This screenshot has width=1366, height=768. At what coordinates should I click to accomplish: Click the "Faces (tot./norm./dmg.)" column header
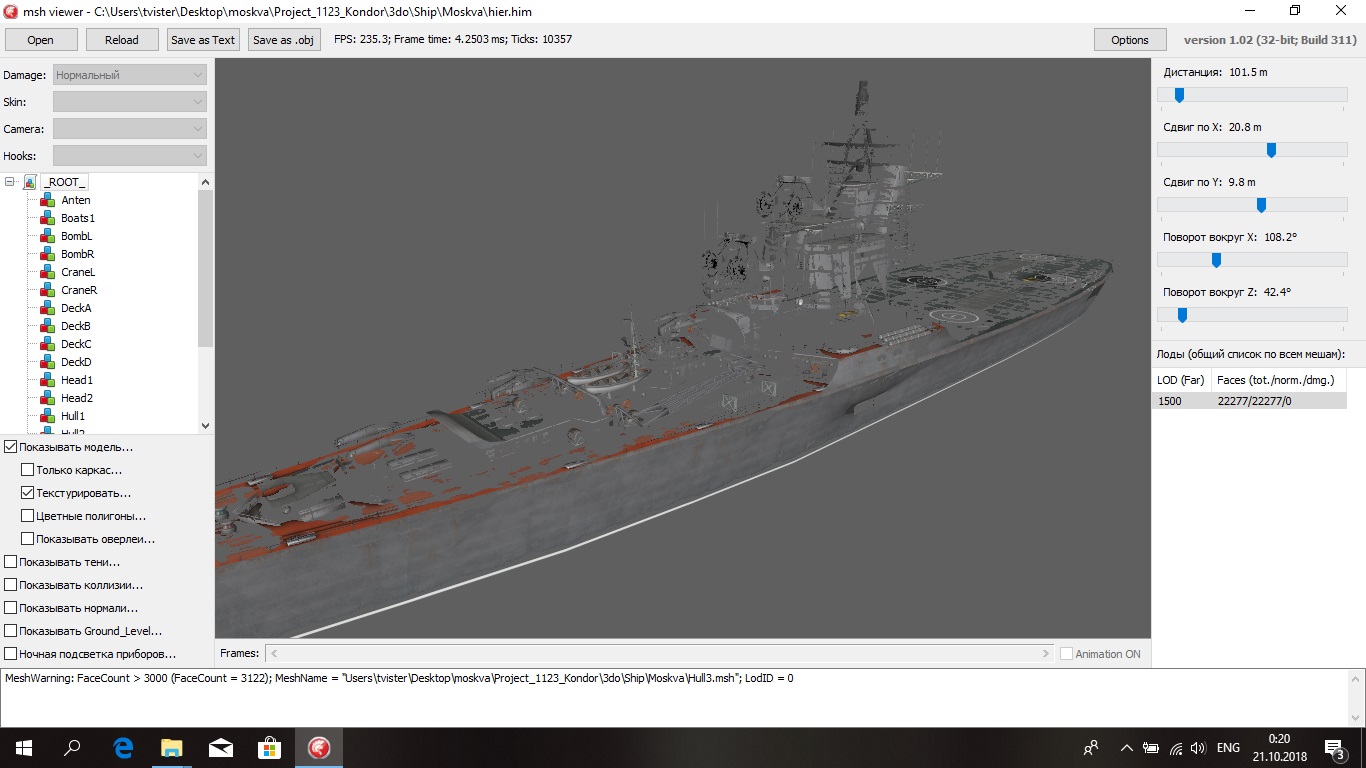tap(1279, 380)
